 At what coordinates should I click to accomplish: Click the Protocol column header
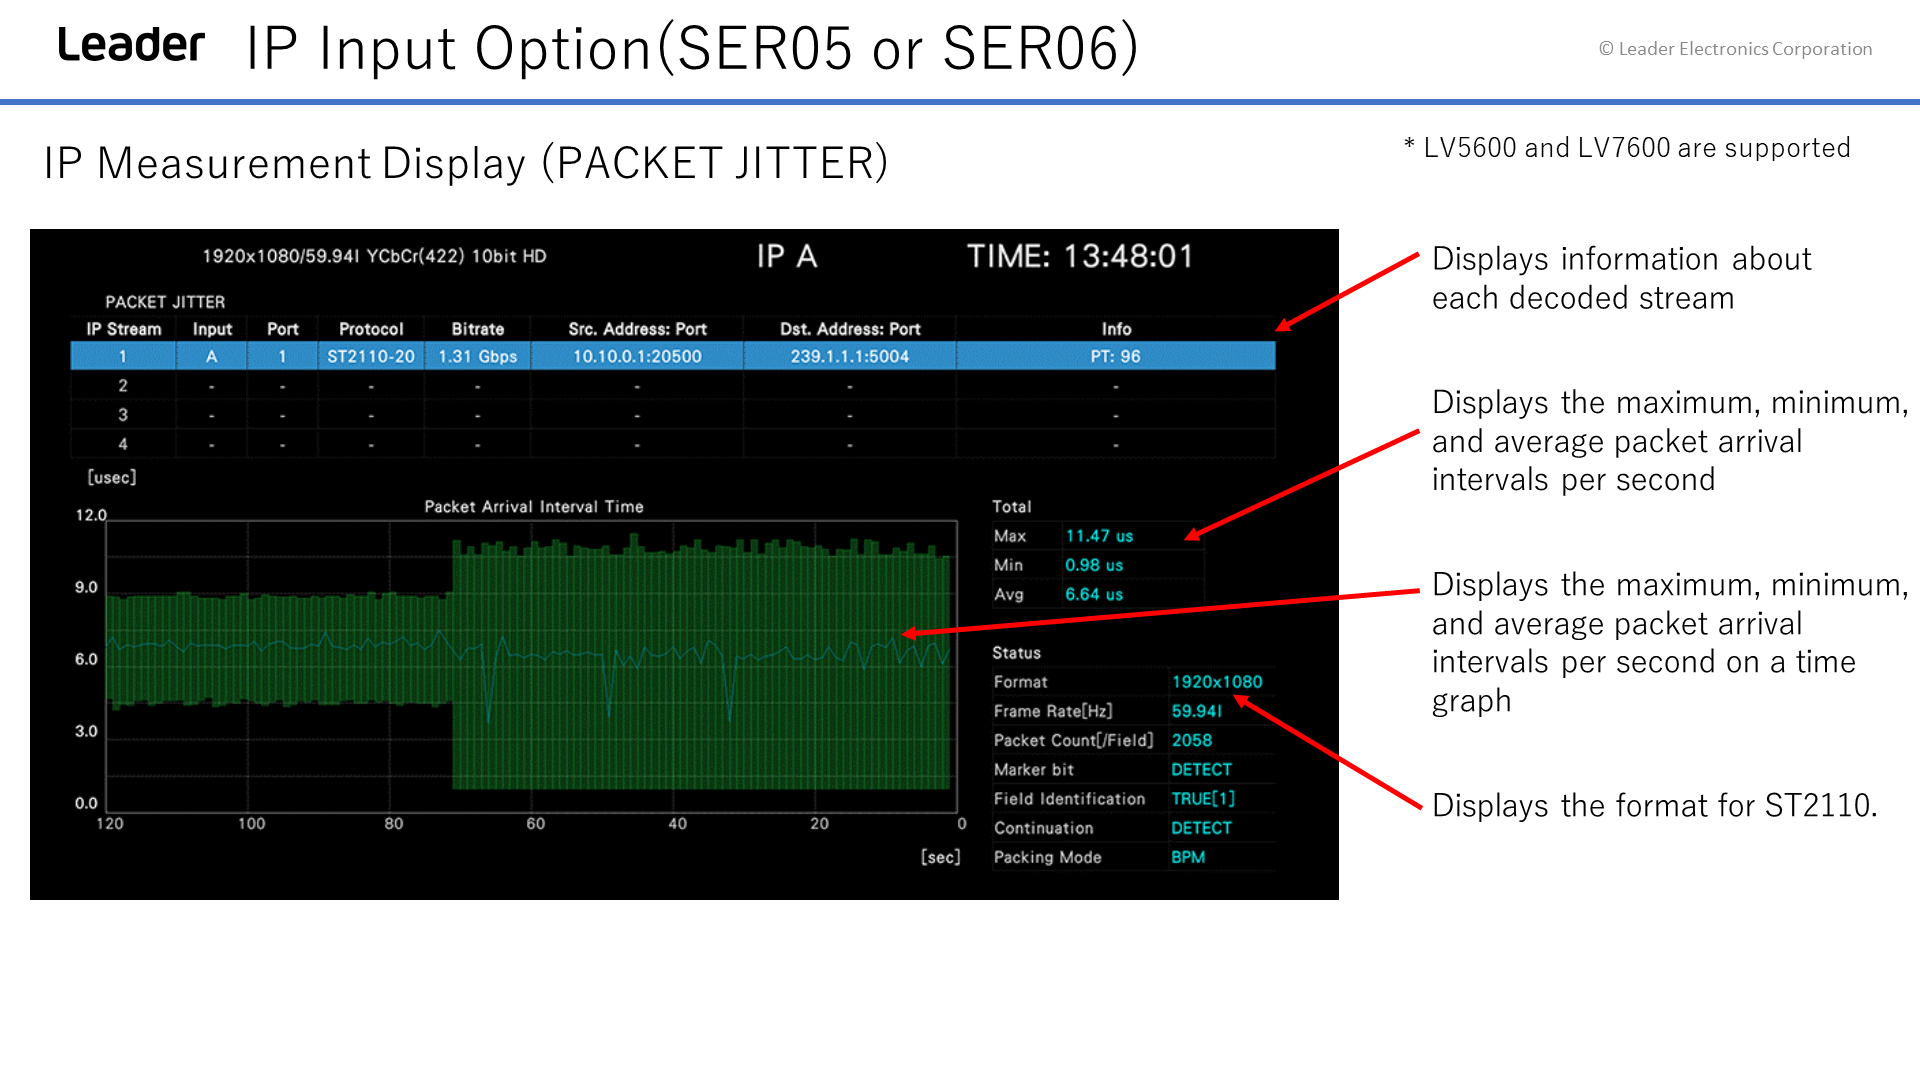[371, 329]
